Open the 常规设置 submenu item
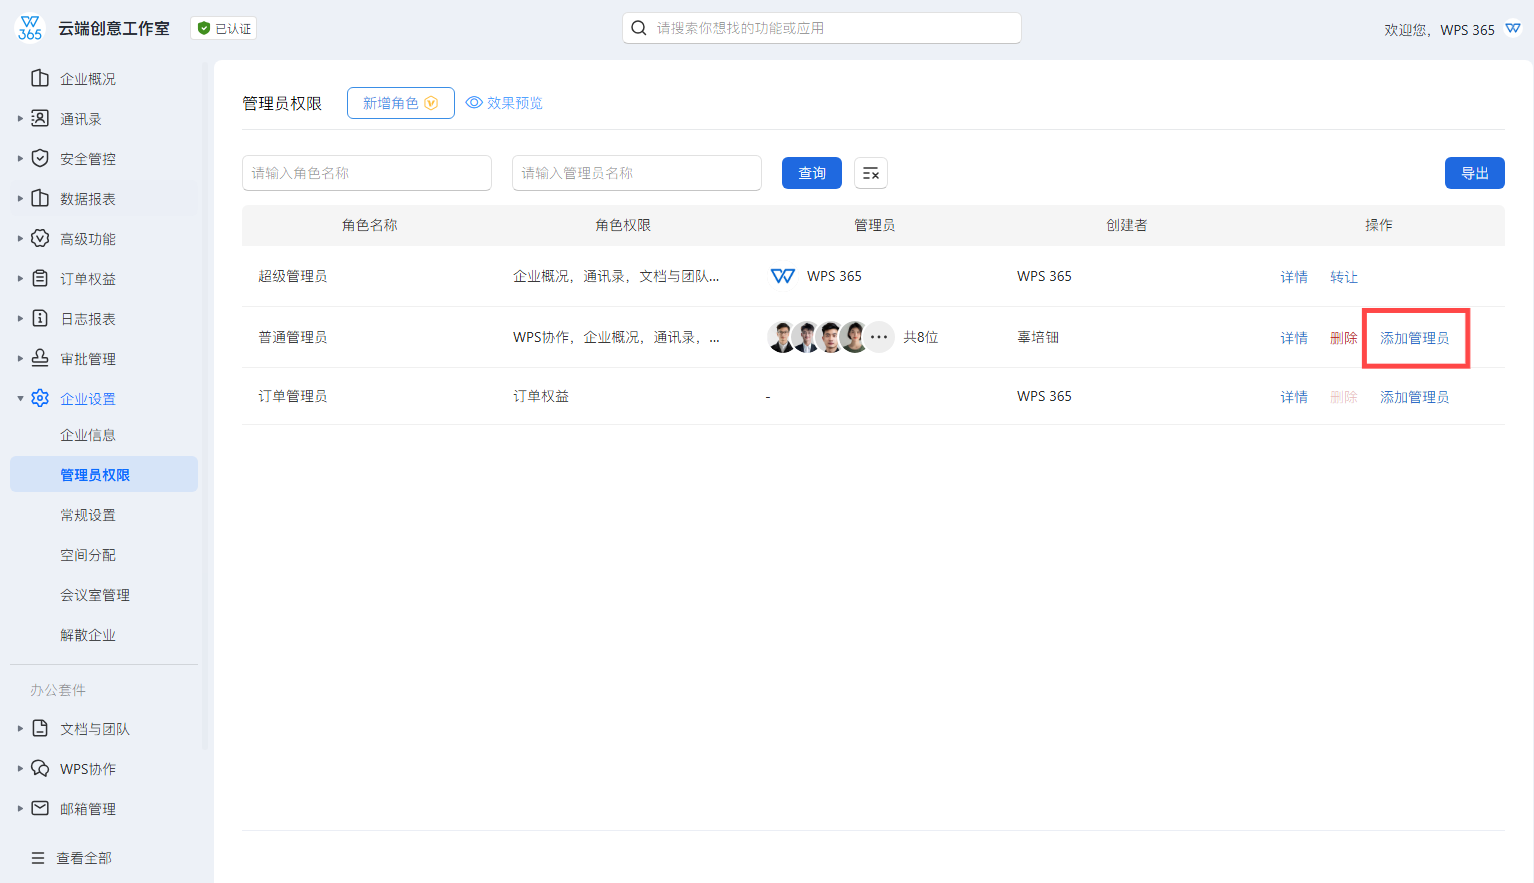 point(88,515)
